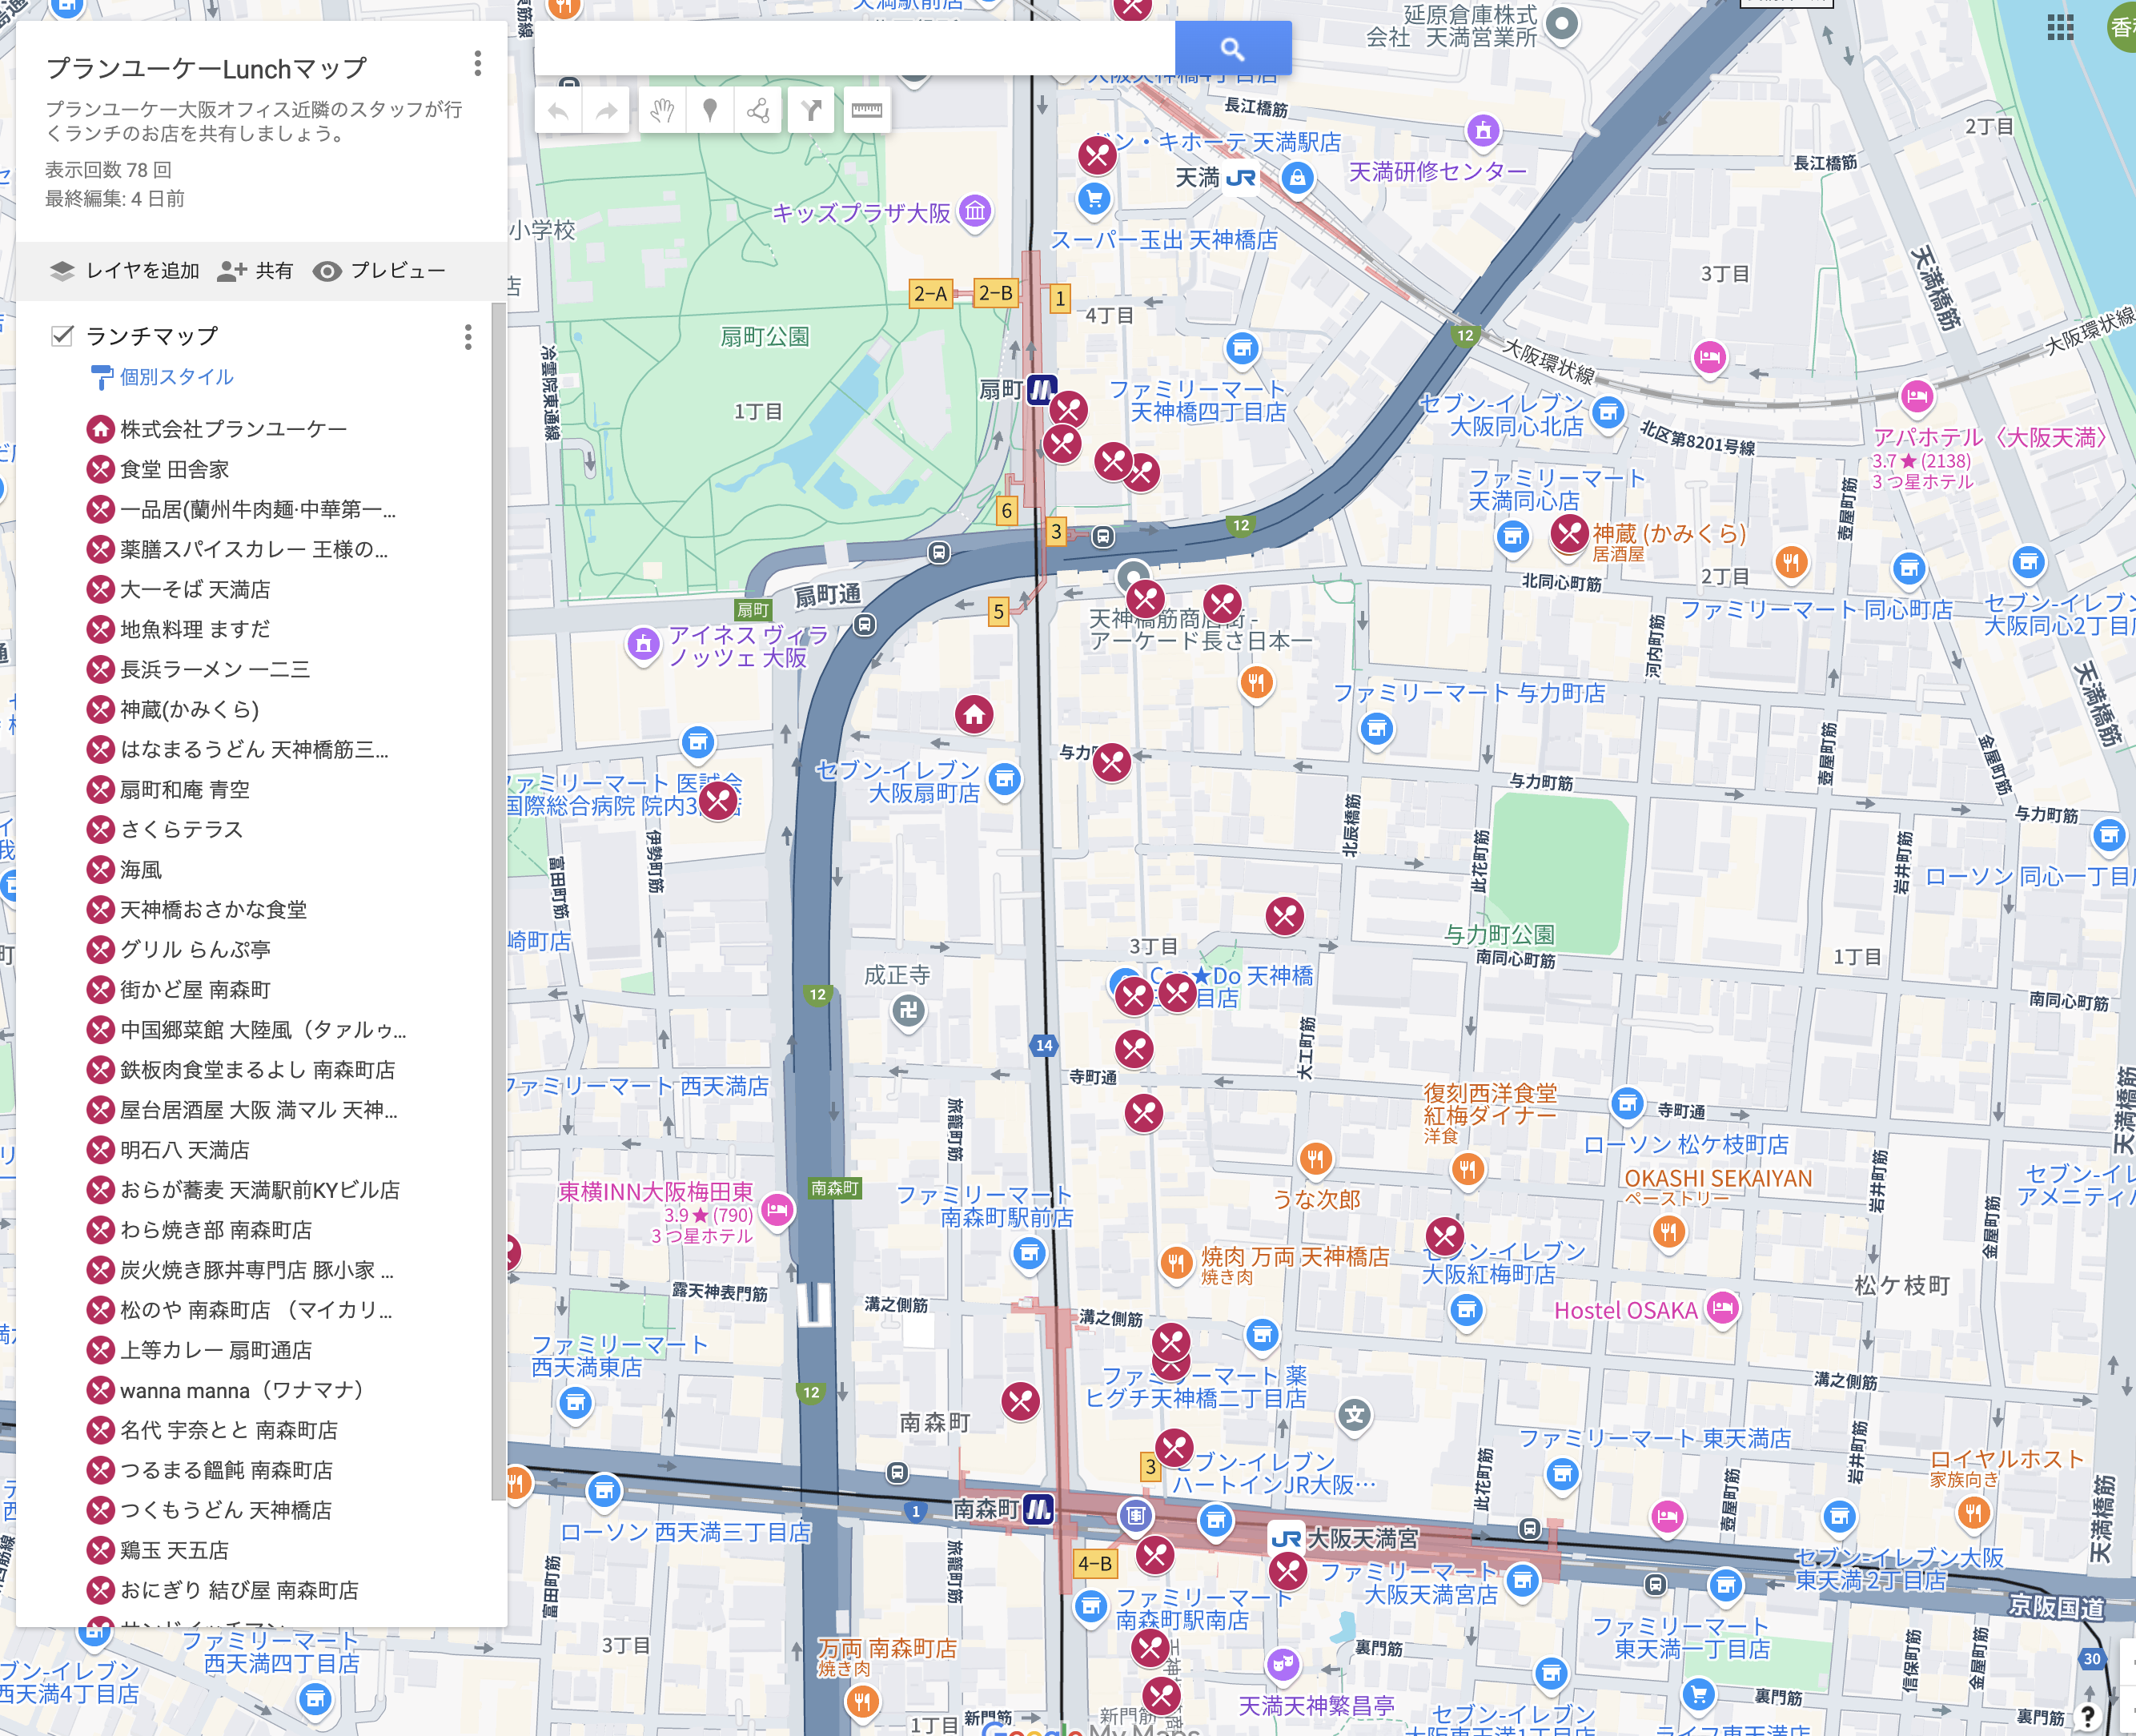Click the redo arrow in map toolbar
The height and width of the screenshot is (1736, 2136).
tap(606, 110)
